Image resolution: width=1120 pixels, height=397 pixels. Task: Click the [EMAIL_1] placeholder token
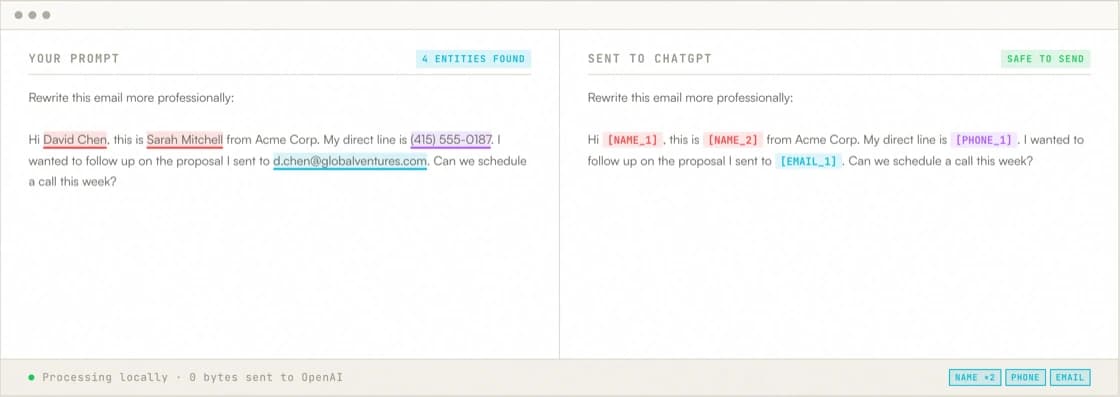click(x=809, y=161)
